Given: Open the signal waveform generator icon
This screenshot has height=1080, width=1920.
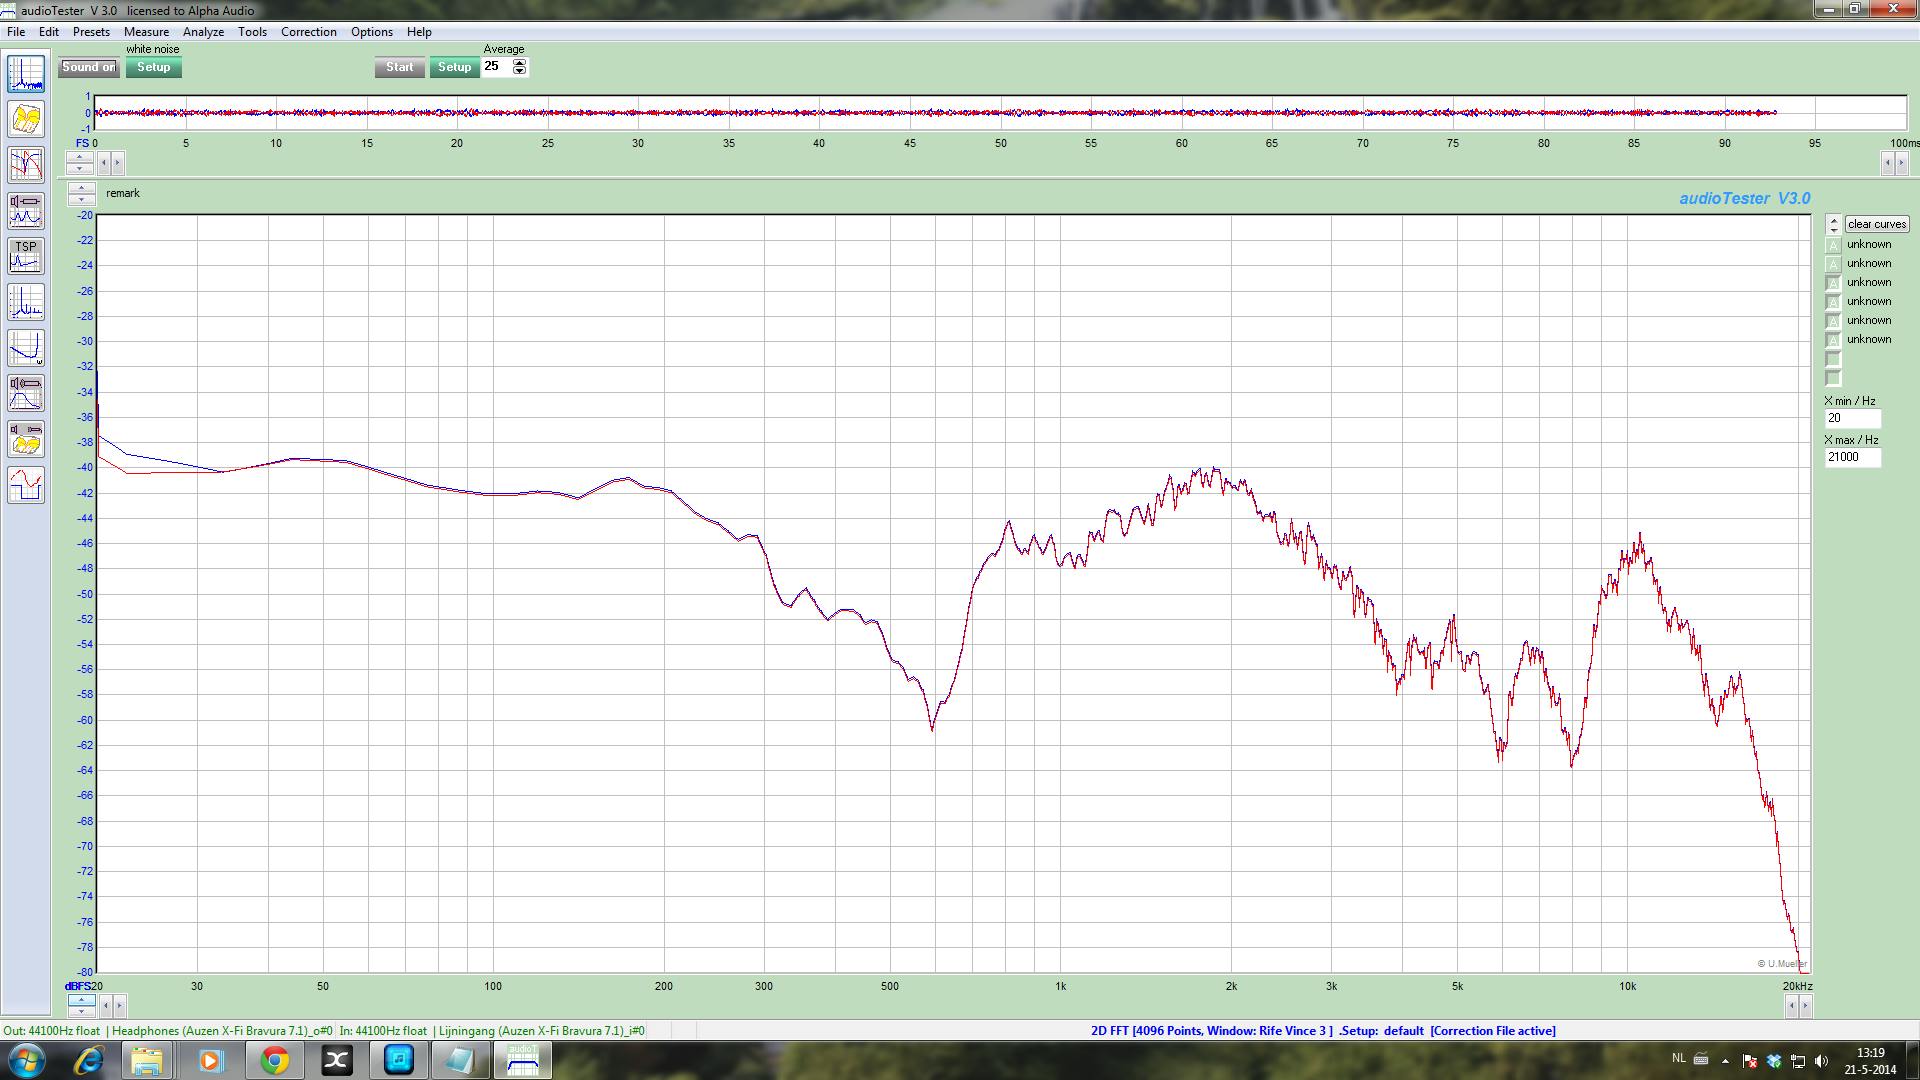Looking at the screenshot, I should pyautogui.click(x=26, y=485).
